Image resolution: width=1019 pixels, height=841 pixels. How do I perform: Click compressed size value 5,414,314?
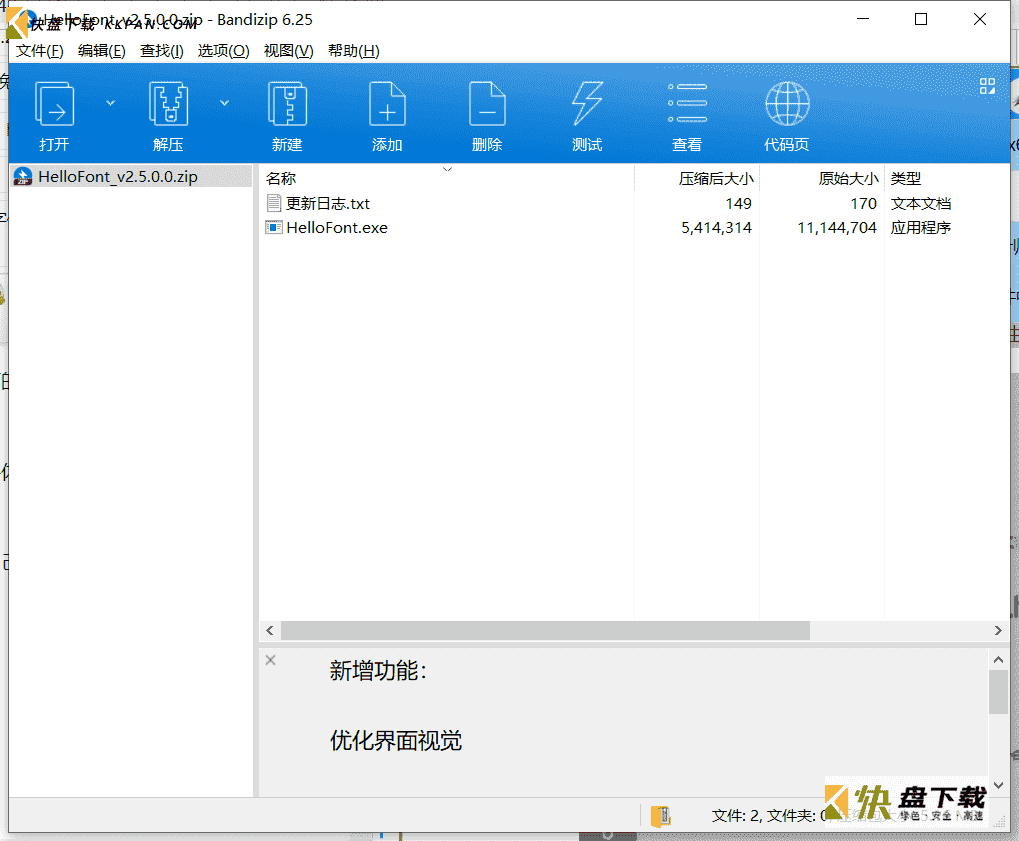[716, 227]
